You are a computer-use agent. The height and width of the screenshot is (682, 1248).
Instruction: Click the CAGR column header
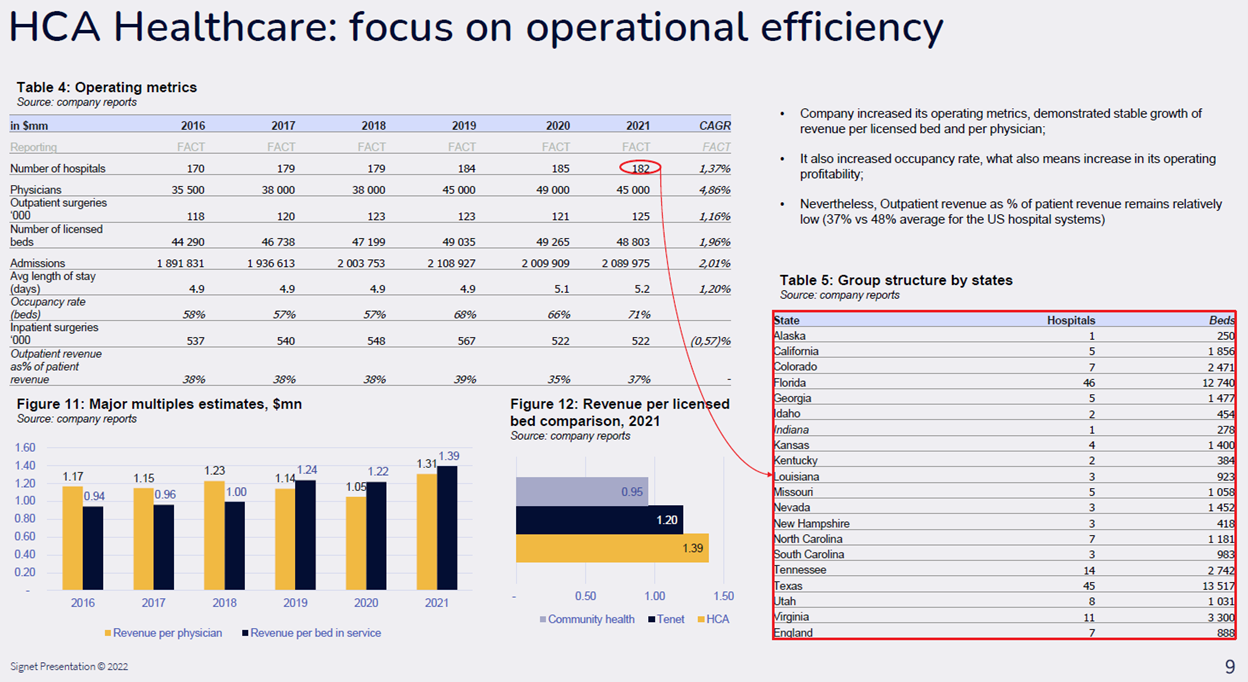click(x=714, y=126)
